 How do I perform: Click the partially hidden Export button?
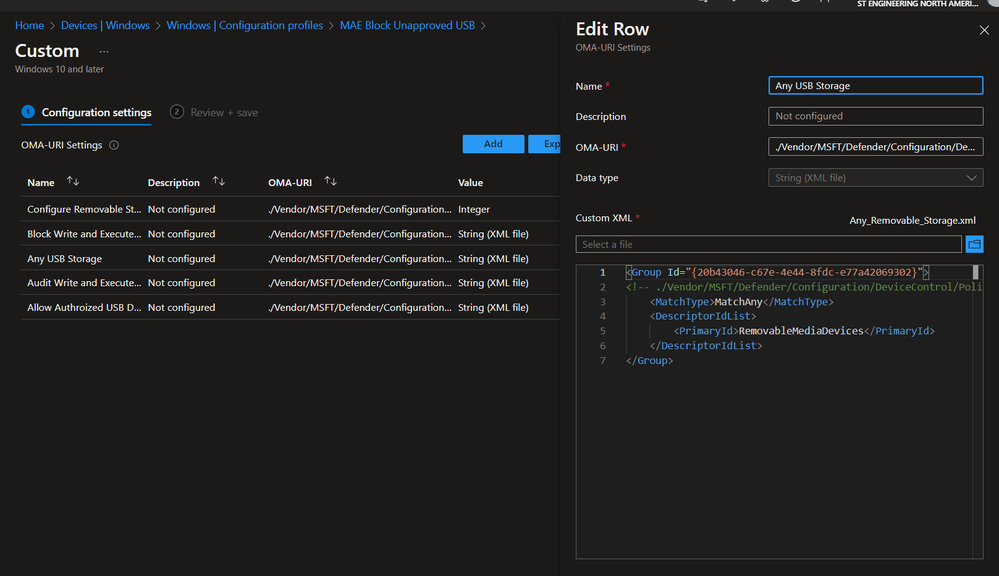pyautogui.click(x=544, y=144)
